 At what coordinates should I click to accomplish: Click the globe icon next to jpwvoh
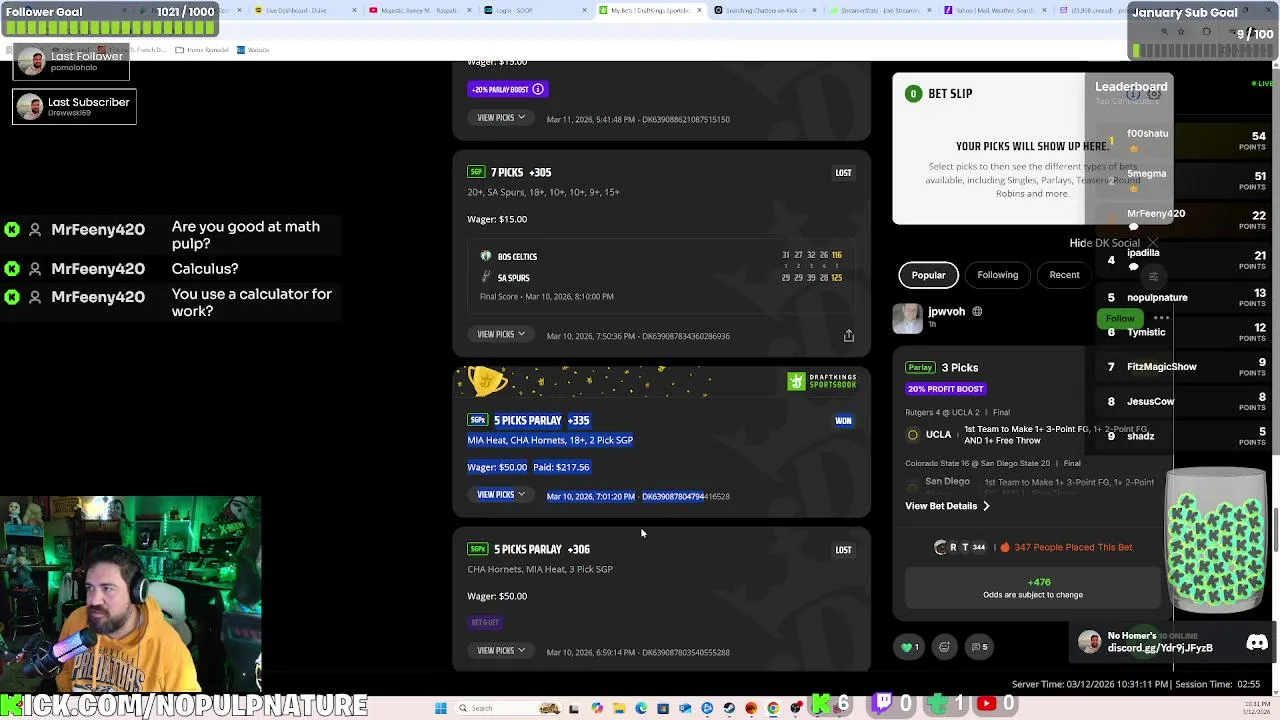click(977, 312)
